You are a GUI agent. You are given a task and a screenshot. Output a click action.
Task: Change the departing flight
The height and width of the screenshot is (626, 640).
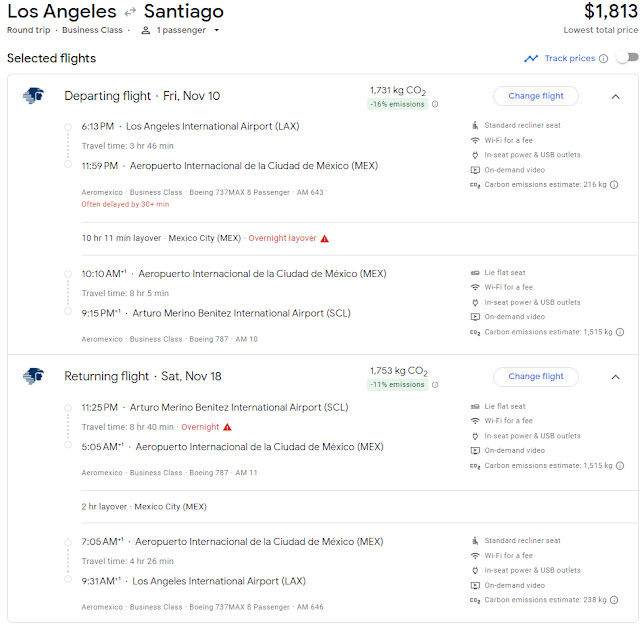point(536,96)
